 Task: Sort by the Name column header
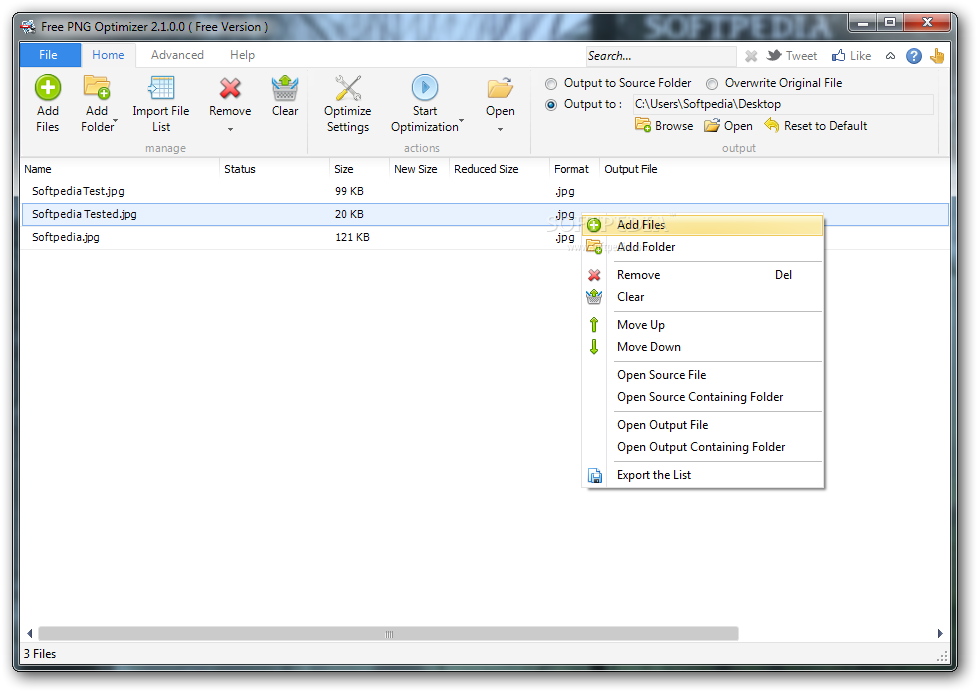(x=120, y=169)
